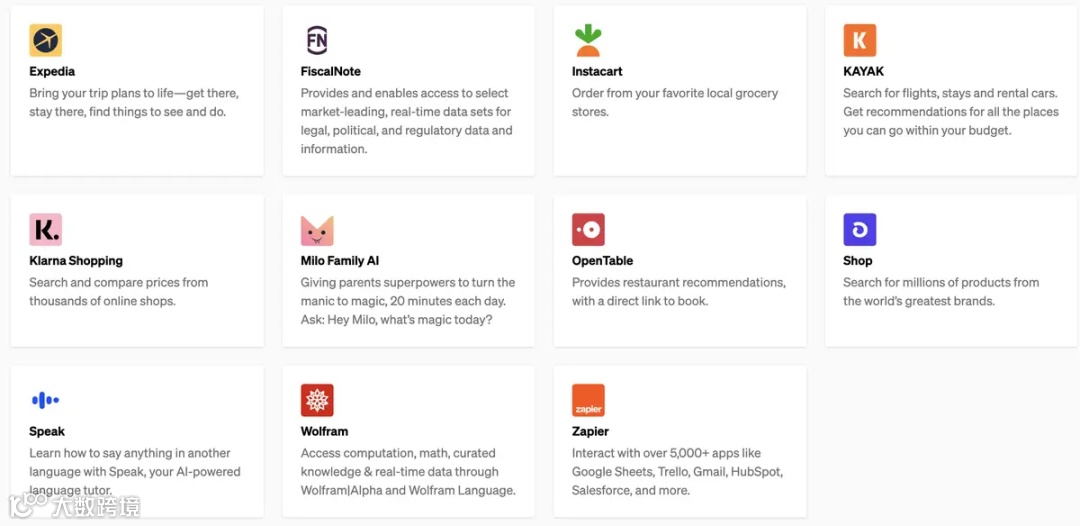Select the Klarna Shopping title text
This screenshot has width=1080, height=526.
76,261
